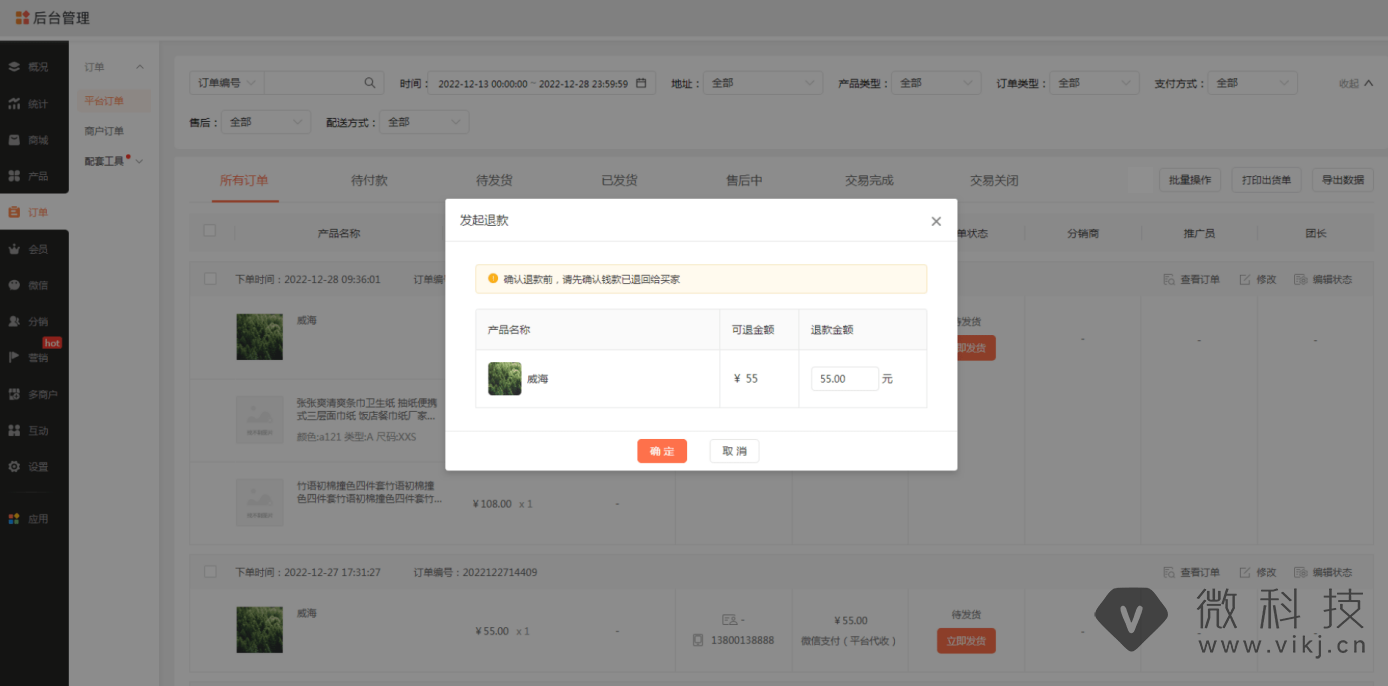Click the search magnifier icon in order number field
Viewport: 1388px width, 686px height.
(369, 83)
